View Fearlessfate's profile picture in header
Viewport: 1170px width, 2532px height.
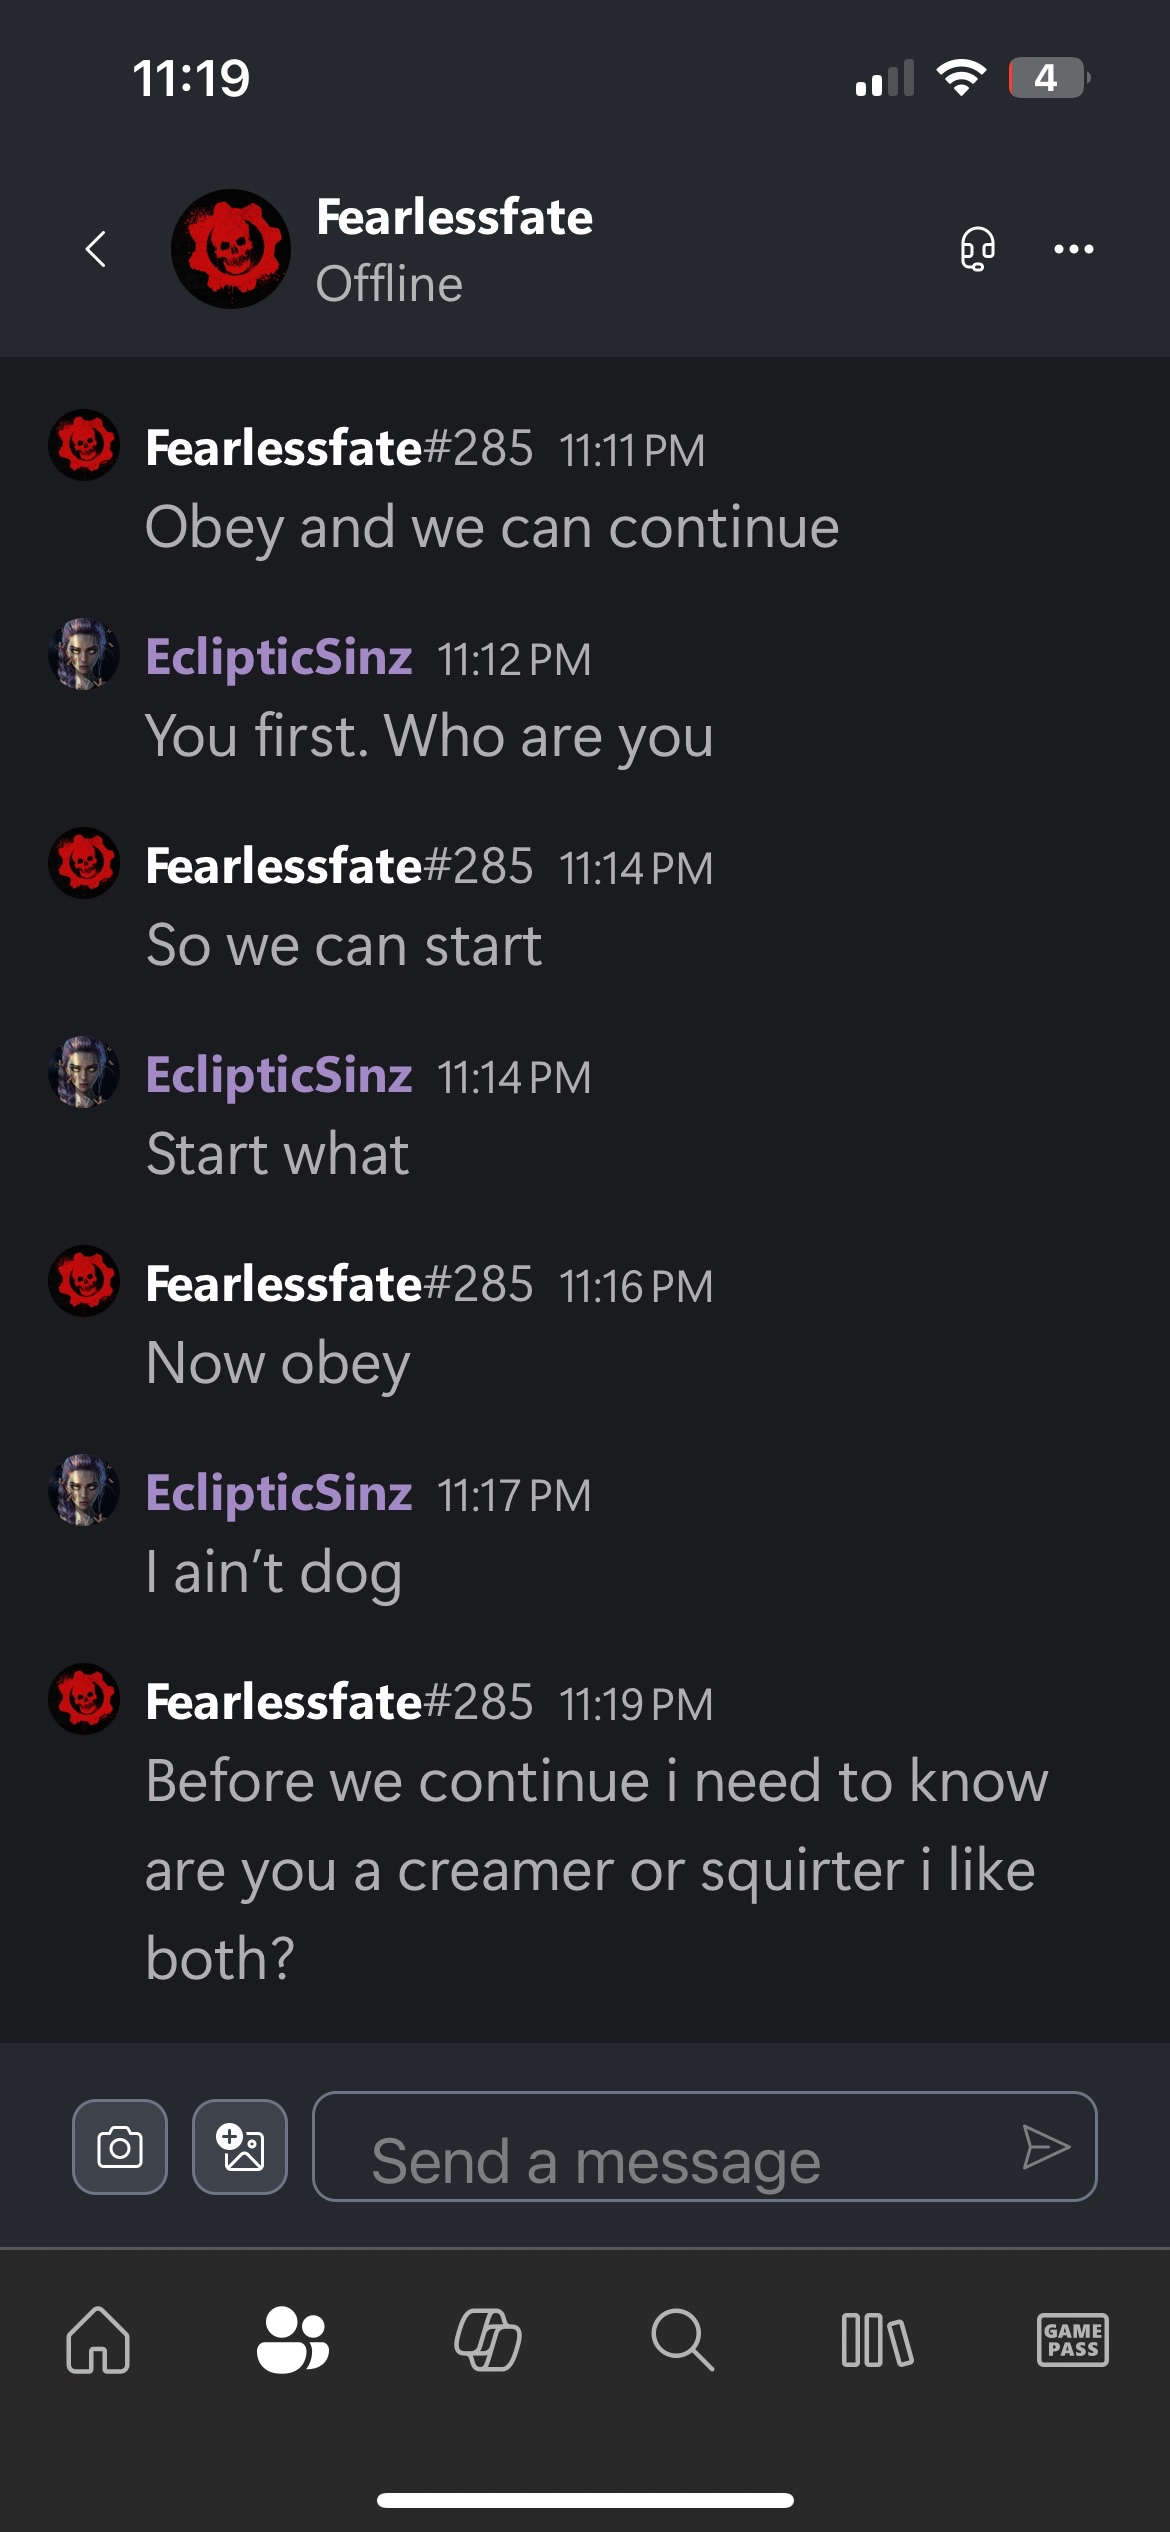point(231,249)
